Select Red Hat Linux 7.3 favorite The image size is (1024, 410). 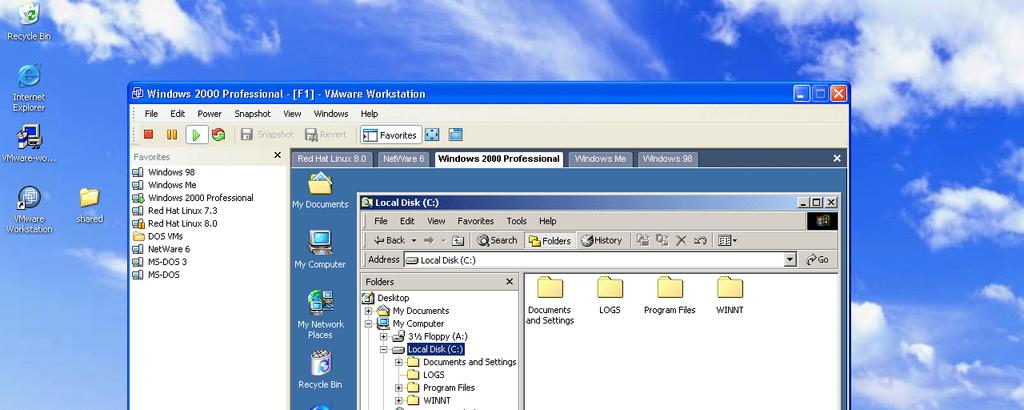tap(175, 211)
